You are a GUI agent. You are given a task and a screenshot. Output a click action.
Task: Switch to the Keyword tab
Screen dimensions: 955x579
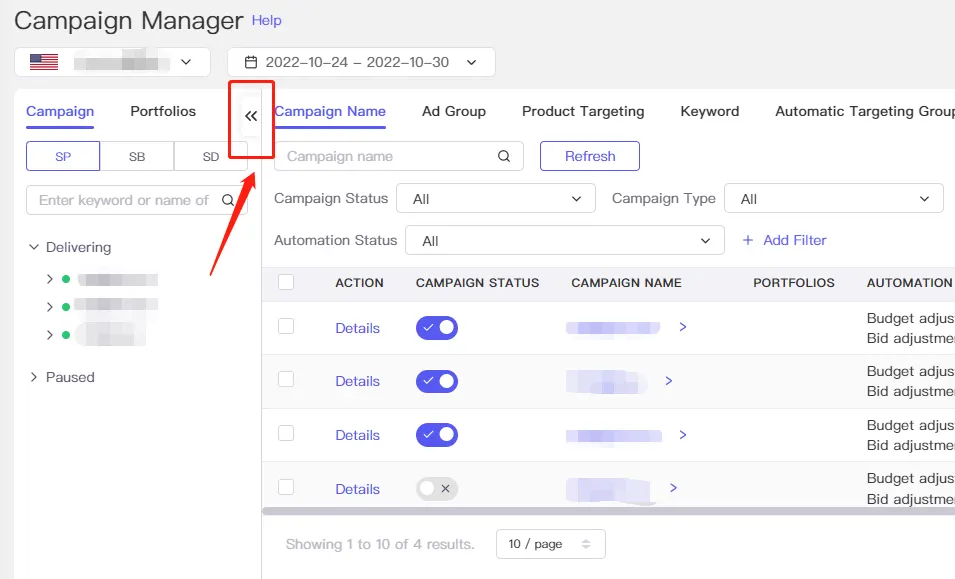[709, 111]
